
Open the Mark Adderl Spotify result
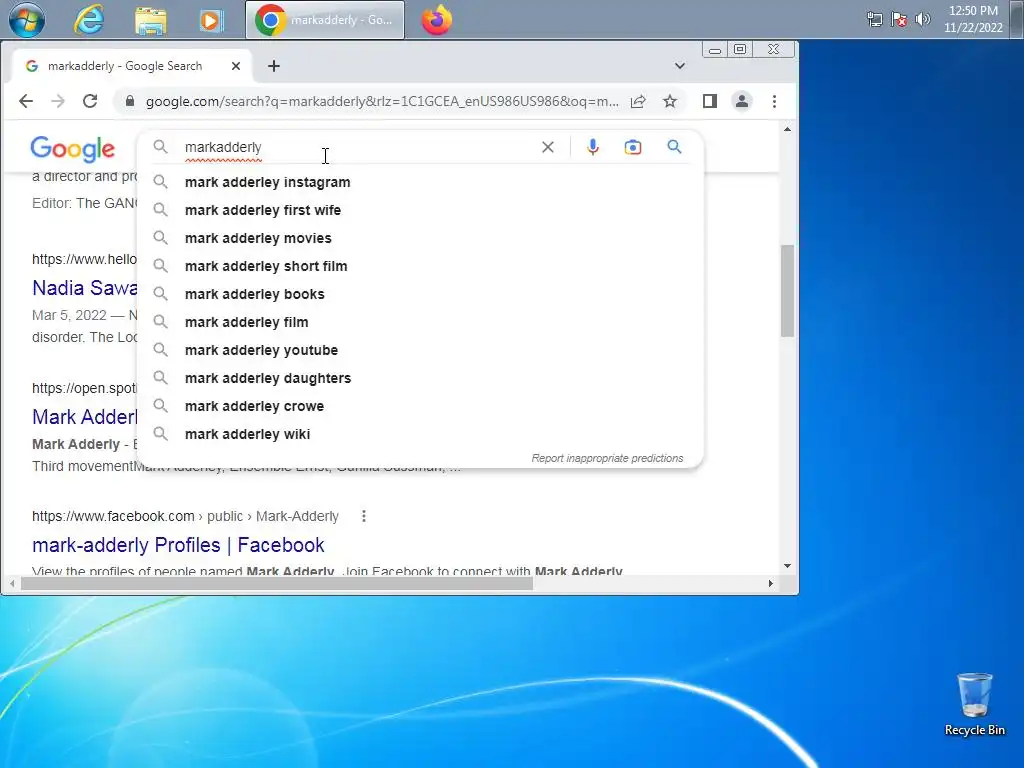pos(85,417)
